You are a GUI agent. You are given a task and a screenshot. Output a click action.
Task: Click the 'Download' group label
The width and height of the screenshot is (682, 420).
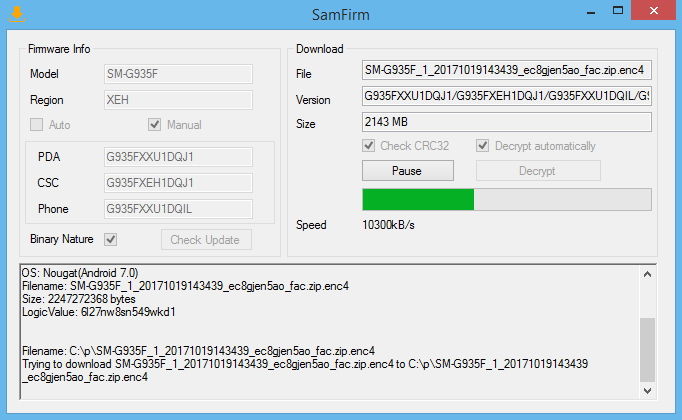click(x=320, y=49)
